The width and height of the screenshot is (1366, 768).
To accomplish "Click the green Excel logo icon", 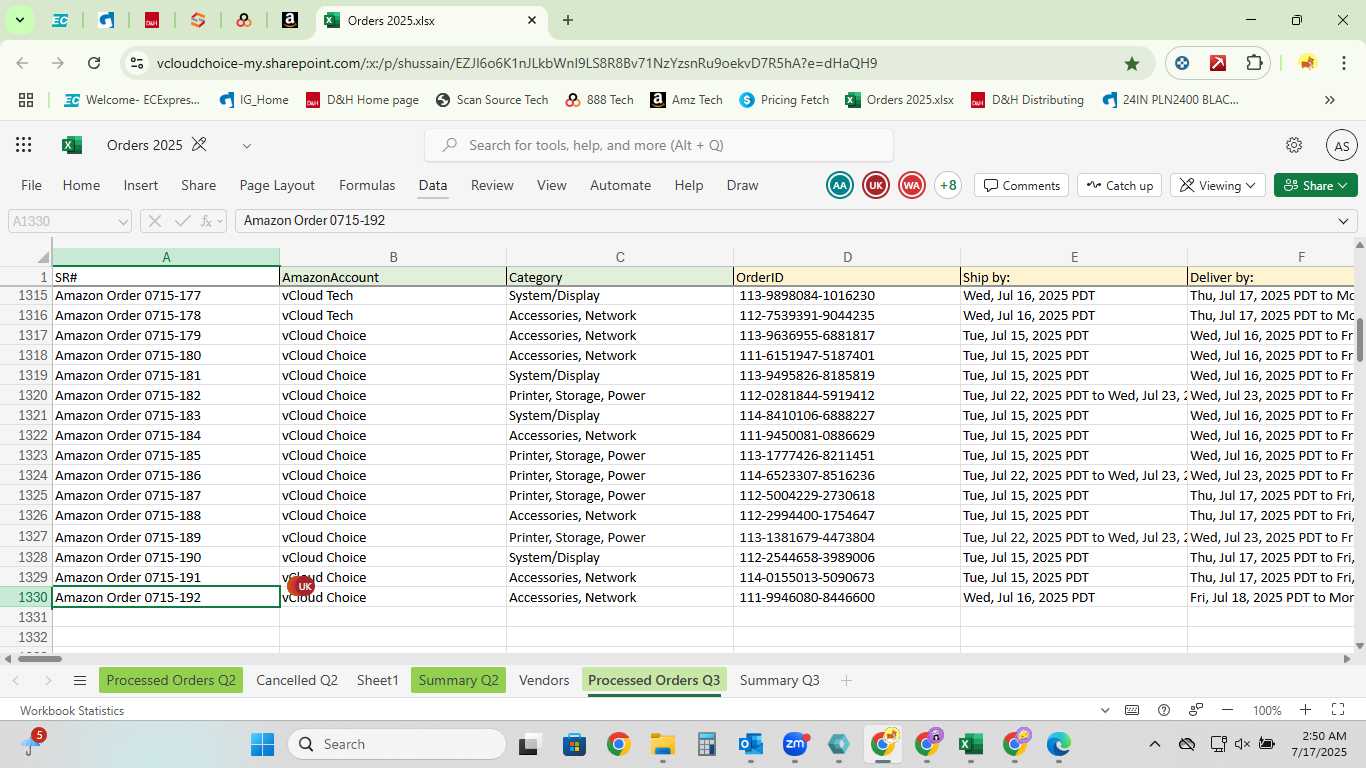I will [x=72, y=145].
